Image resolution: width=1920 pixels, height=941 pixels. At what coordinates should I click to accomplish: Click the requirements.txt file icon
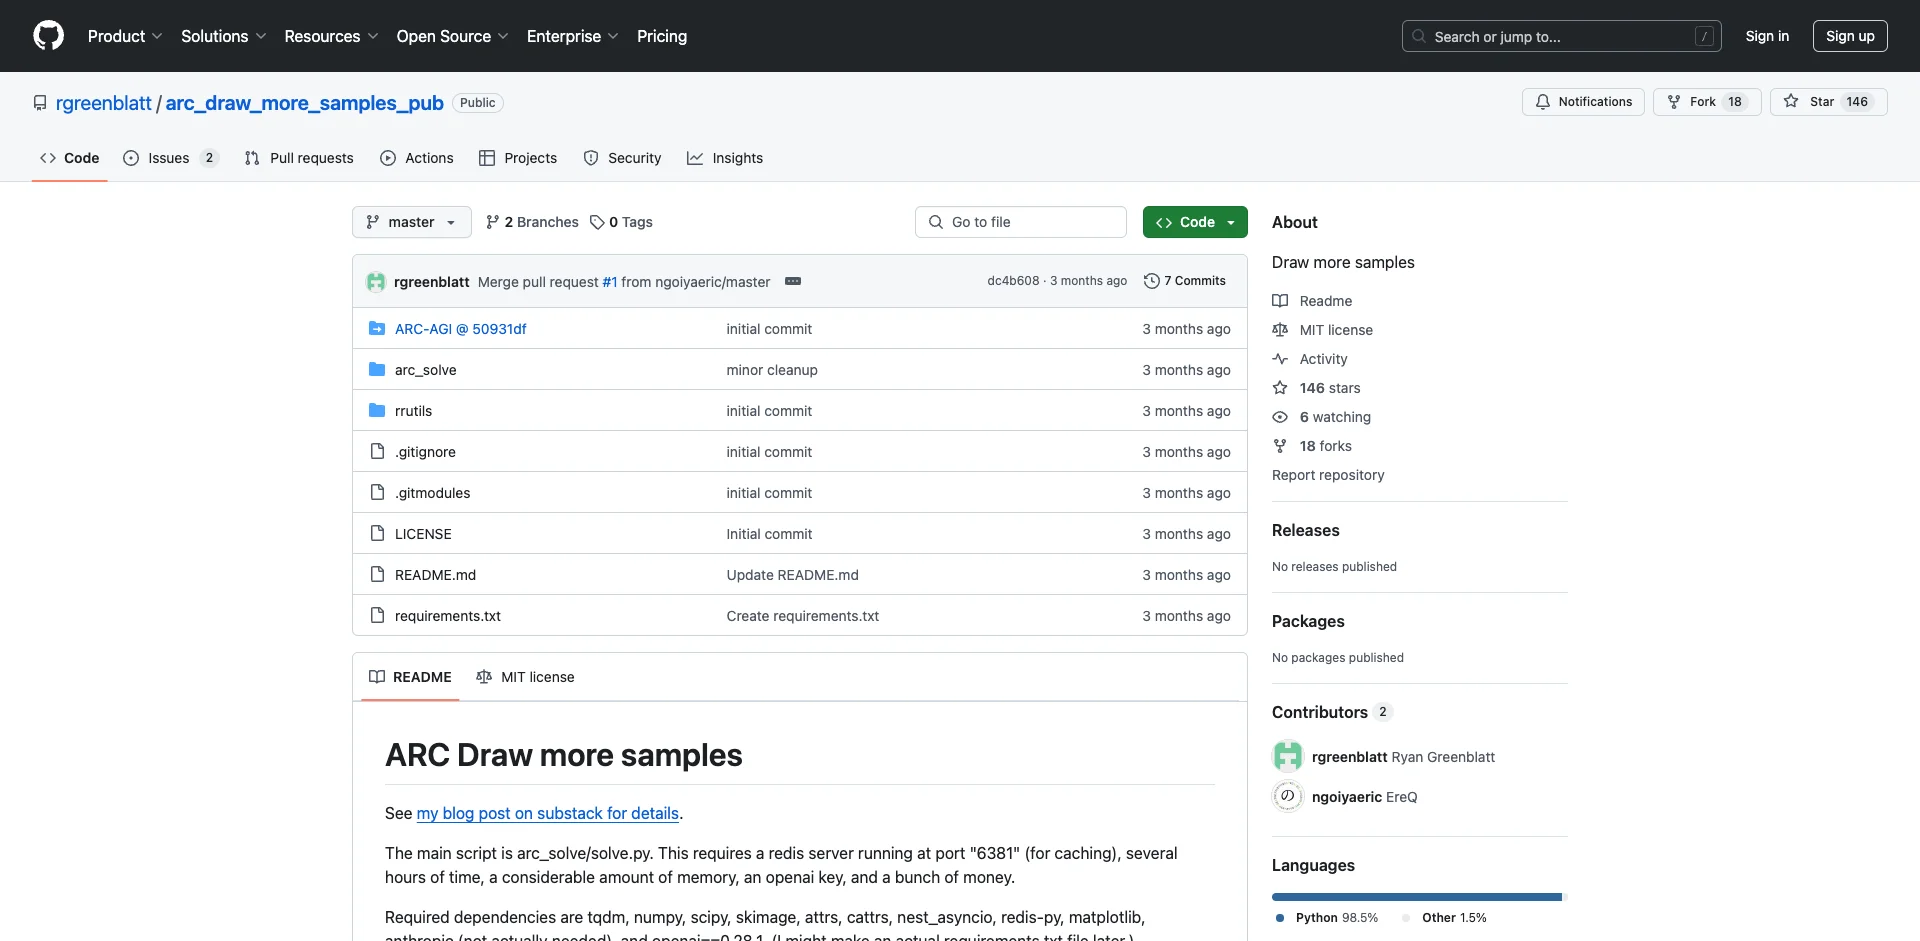pyautogui.click(x=377, y=616)
